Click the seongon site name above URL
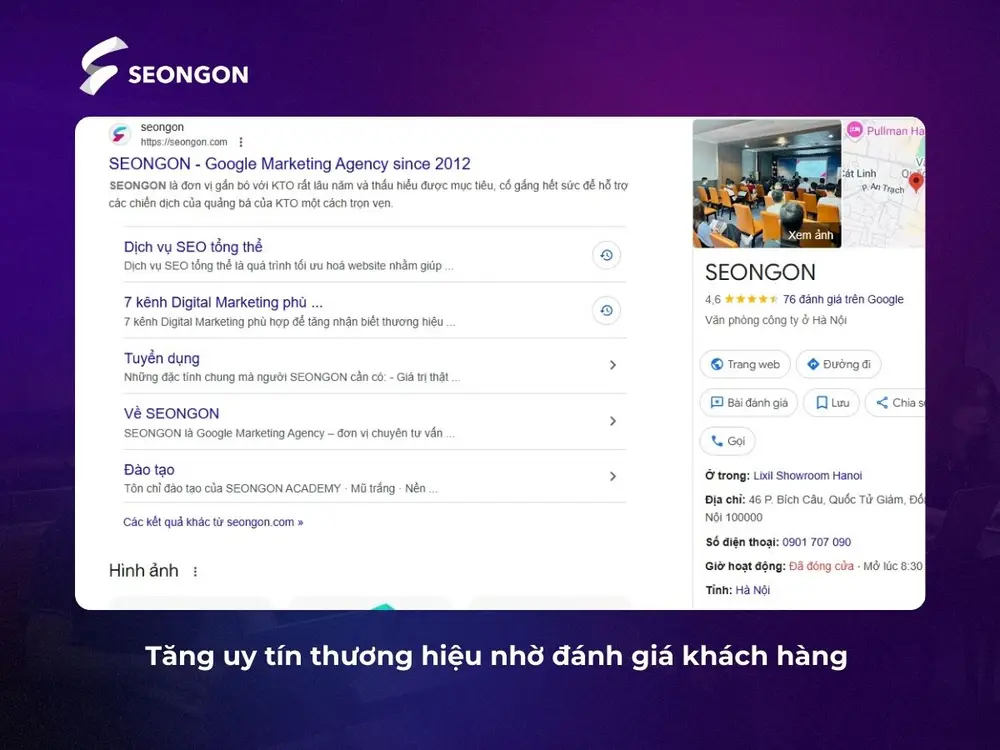Image resolution: width=1000 pixels, height=750 pixels. [x=162, y=127]
